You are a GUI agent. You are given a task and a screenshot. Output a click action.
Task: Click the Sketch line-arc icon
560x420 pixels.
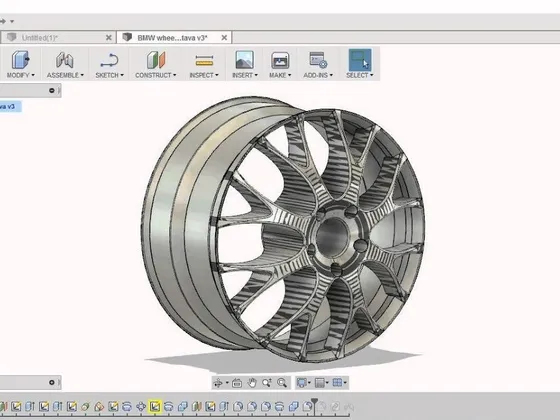(109, 60)
